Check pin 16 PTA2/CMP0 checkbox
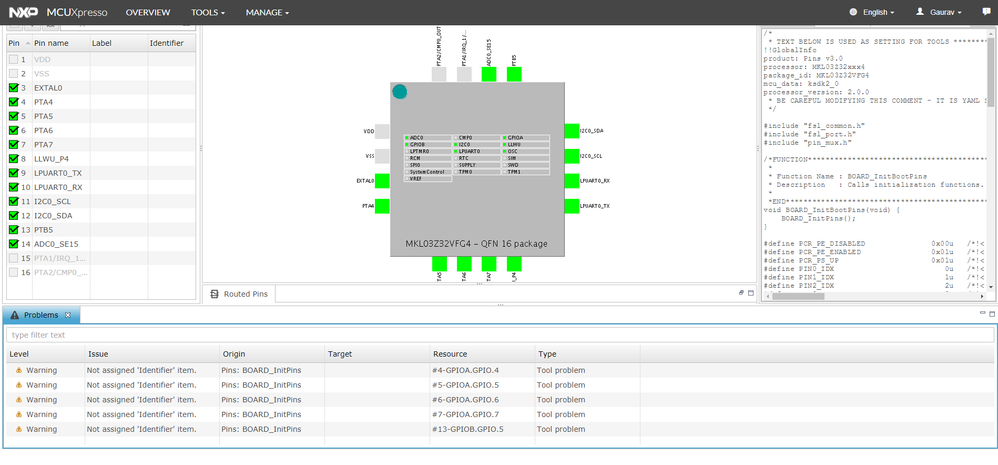Screen dimensions: 998x465 tap(13, 272)
